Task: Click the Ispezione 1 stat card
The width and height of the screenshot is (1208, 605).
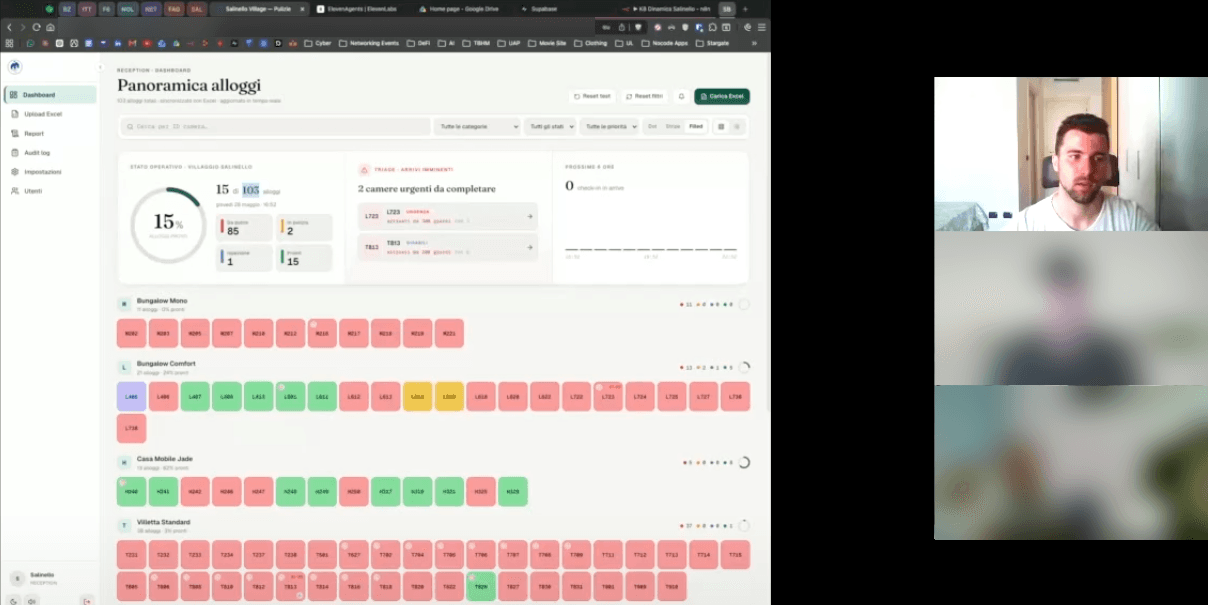Action: [x=244, y=258]
